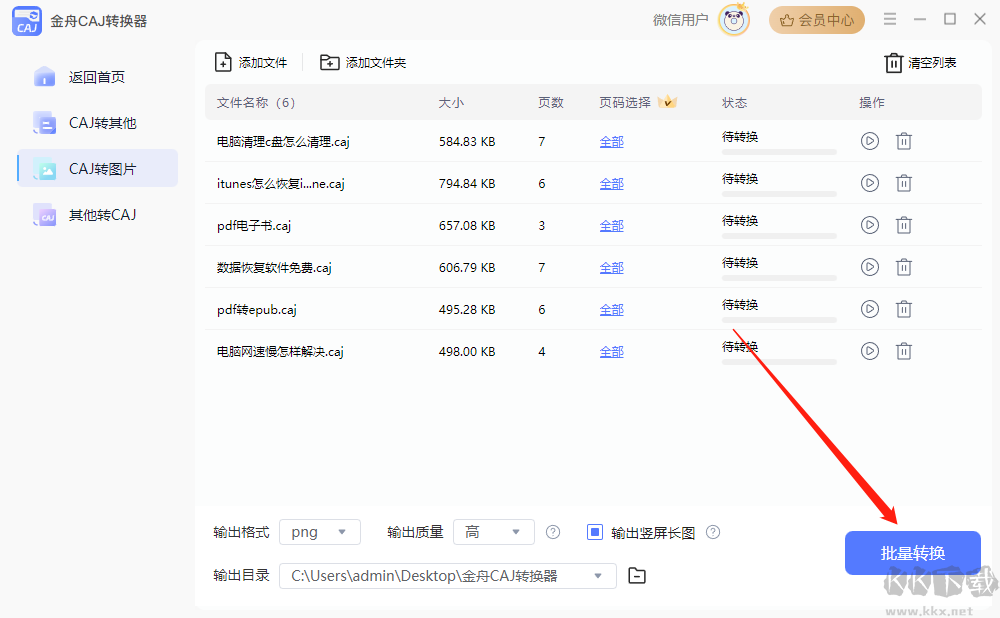The width and height of the screenshot is (1000, 618).
Task: Select file name 数据恢复软件免费.caj
Action: 274,268
